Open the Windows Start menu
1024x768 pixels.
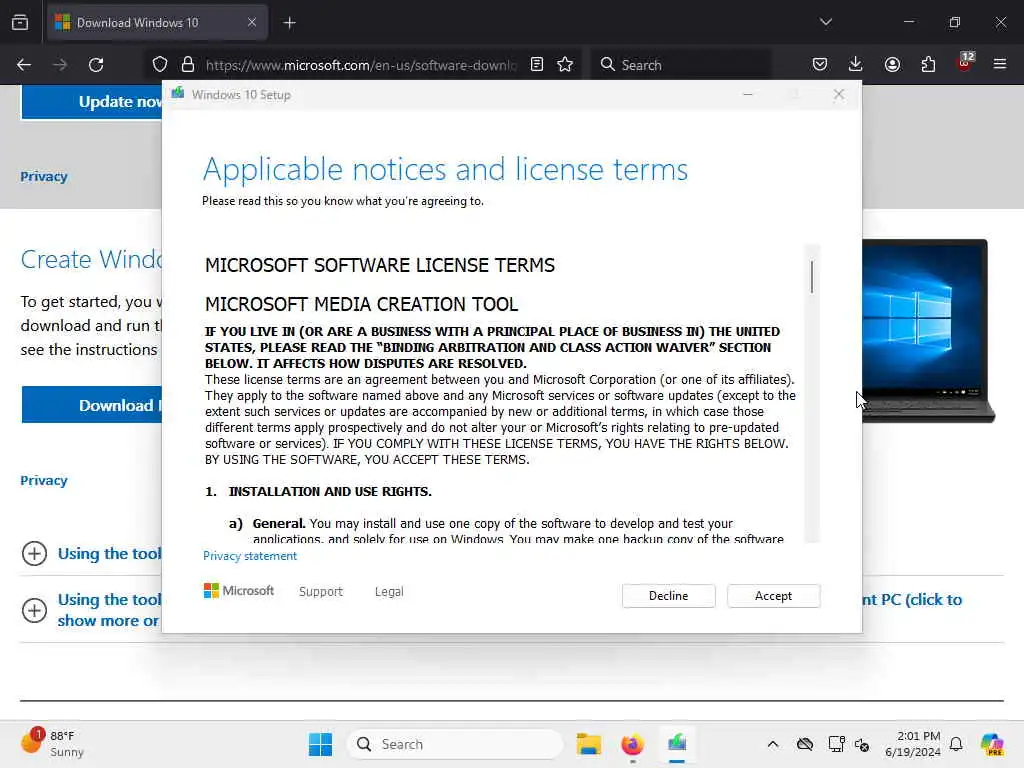(320, 744)
